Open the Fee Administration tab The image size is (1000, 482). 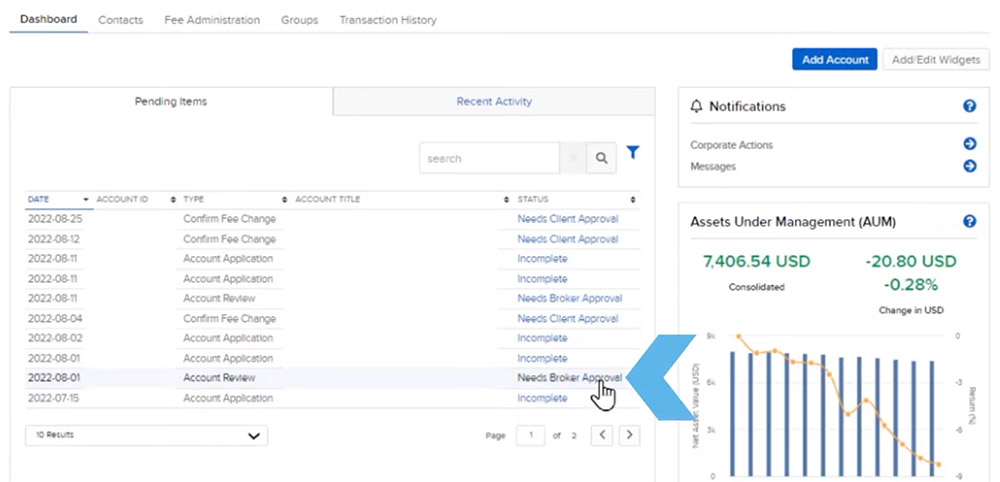(212, 20)
